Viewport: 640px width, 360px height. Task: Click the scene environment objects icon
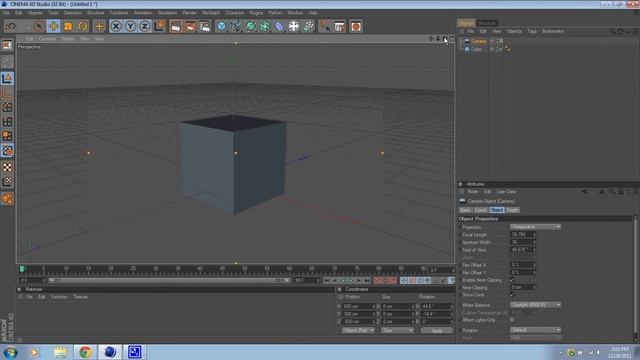293,26
